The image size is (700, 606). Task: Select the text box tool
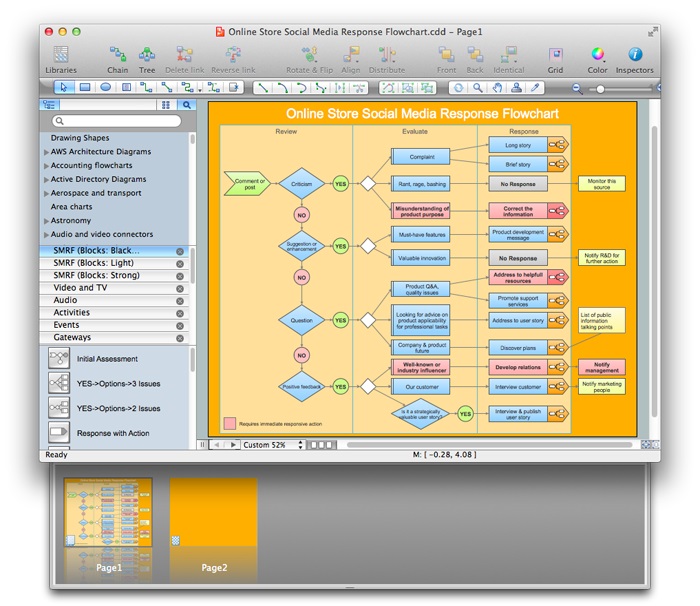(126, 88)
